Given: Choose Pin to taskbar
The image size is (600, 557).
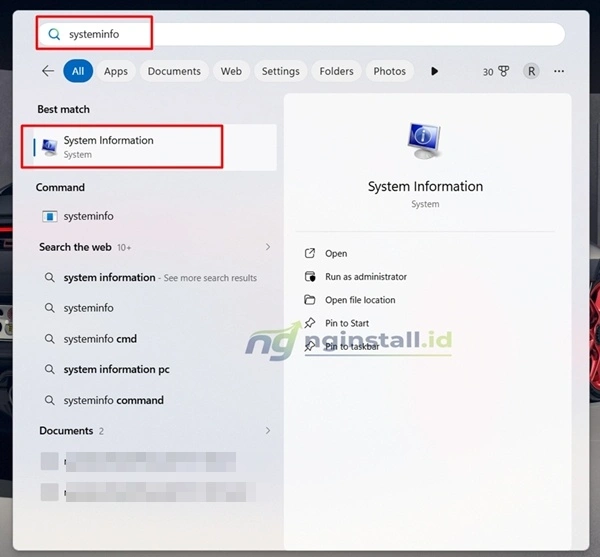Looking at the screenshot, I should 352,347.
